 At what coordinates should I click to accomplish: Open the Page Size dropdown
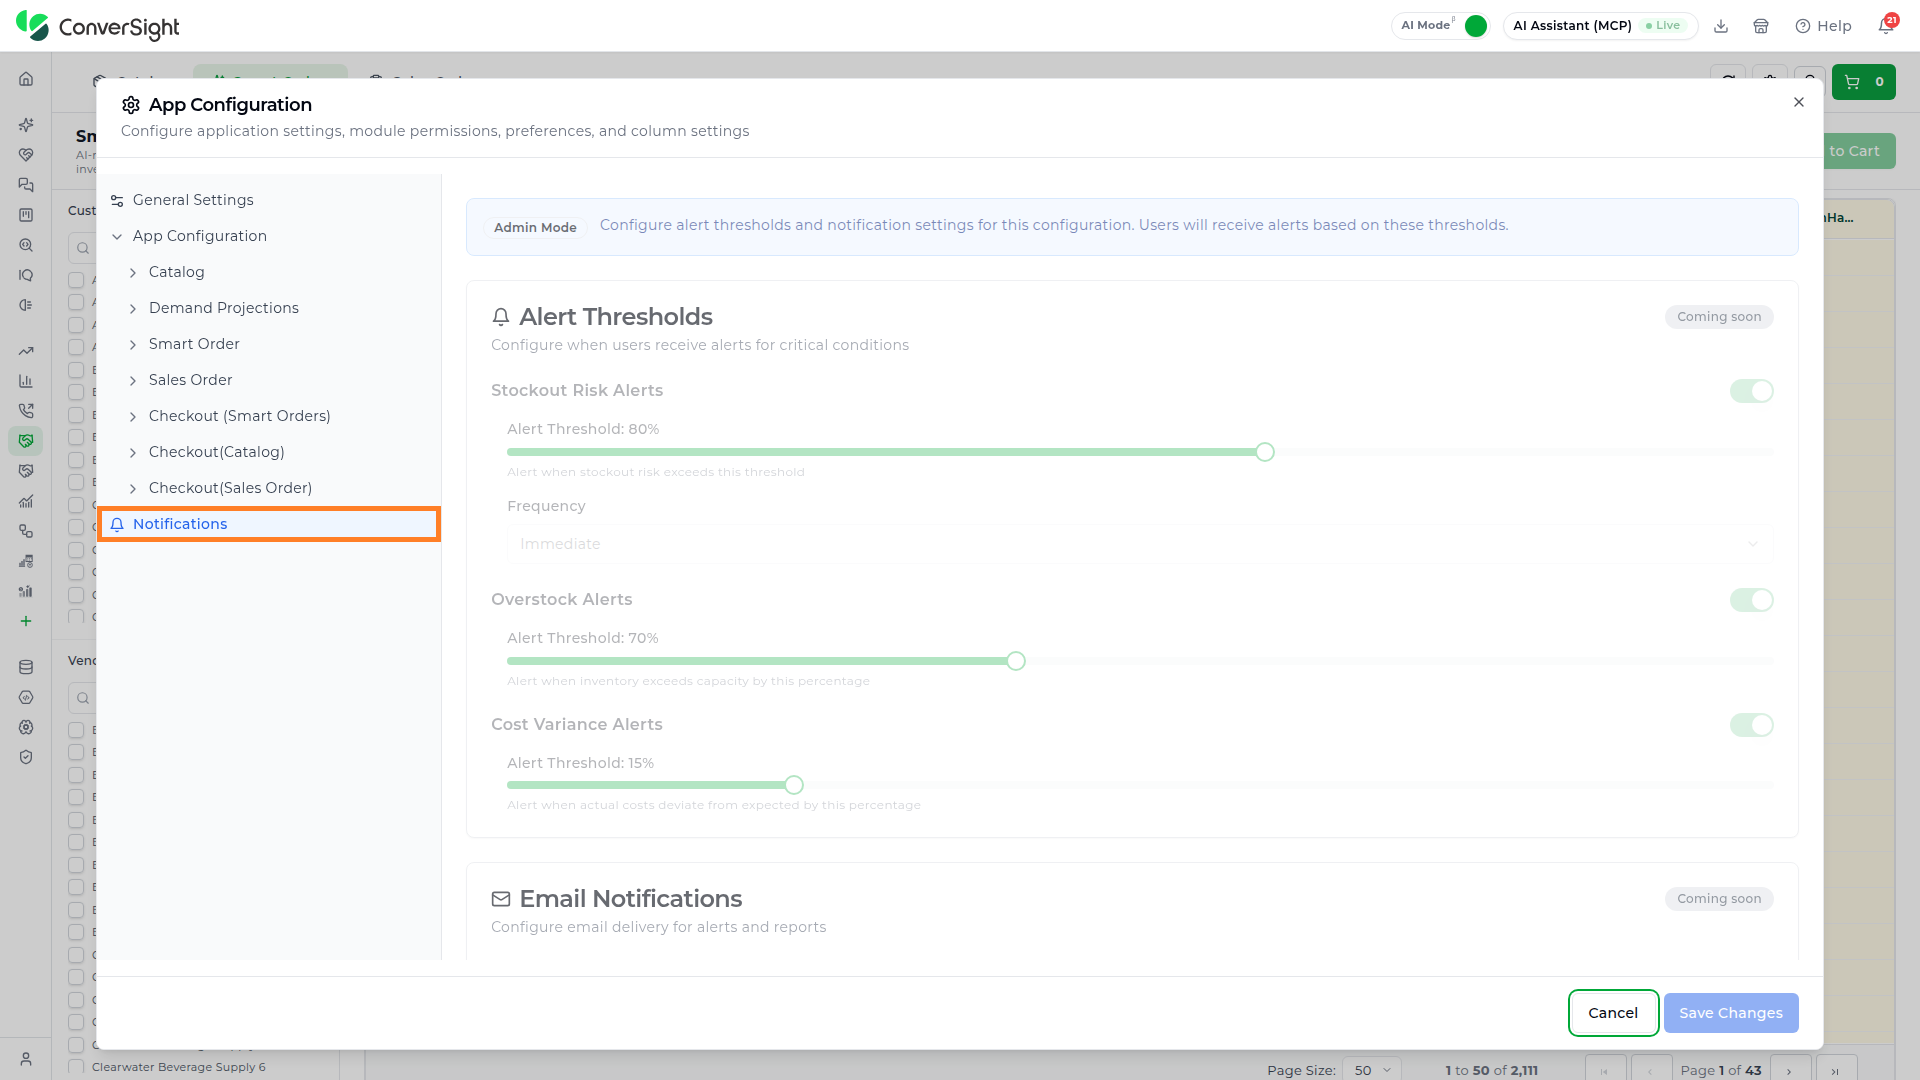1371,1070
